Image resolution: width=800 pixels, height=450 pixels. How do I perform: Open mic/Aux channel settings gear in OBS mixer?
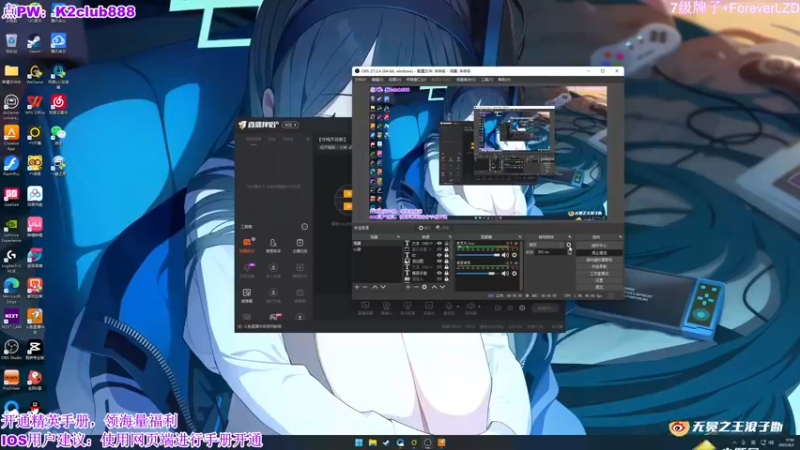point(514,255)
